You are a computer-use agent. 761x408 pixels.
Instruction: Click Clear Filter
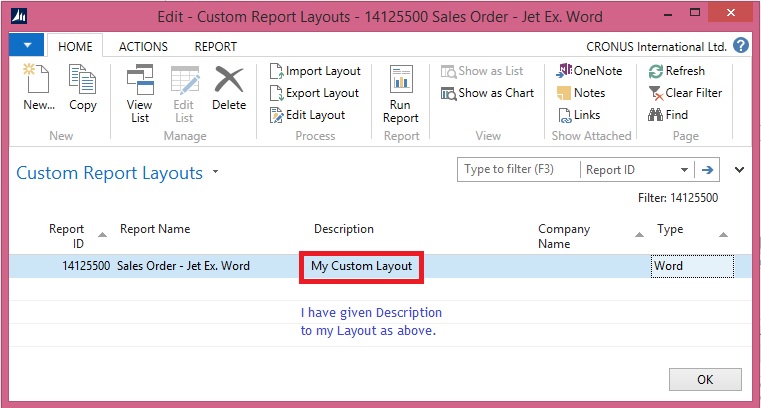click(x=685, y=93)
